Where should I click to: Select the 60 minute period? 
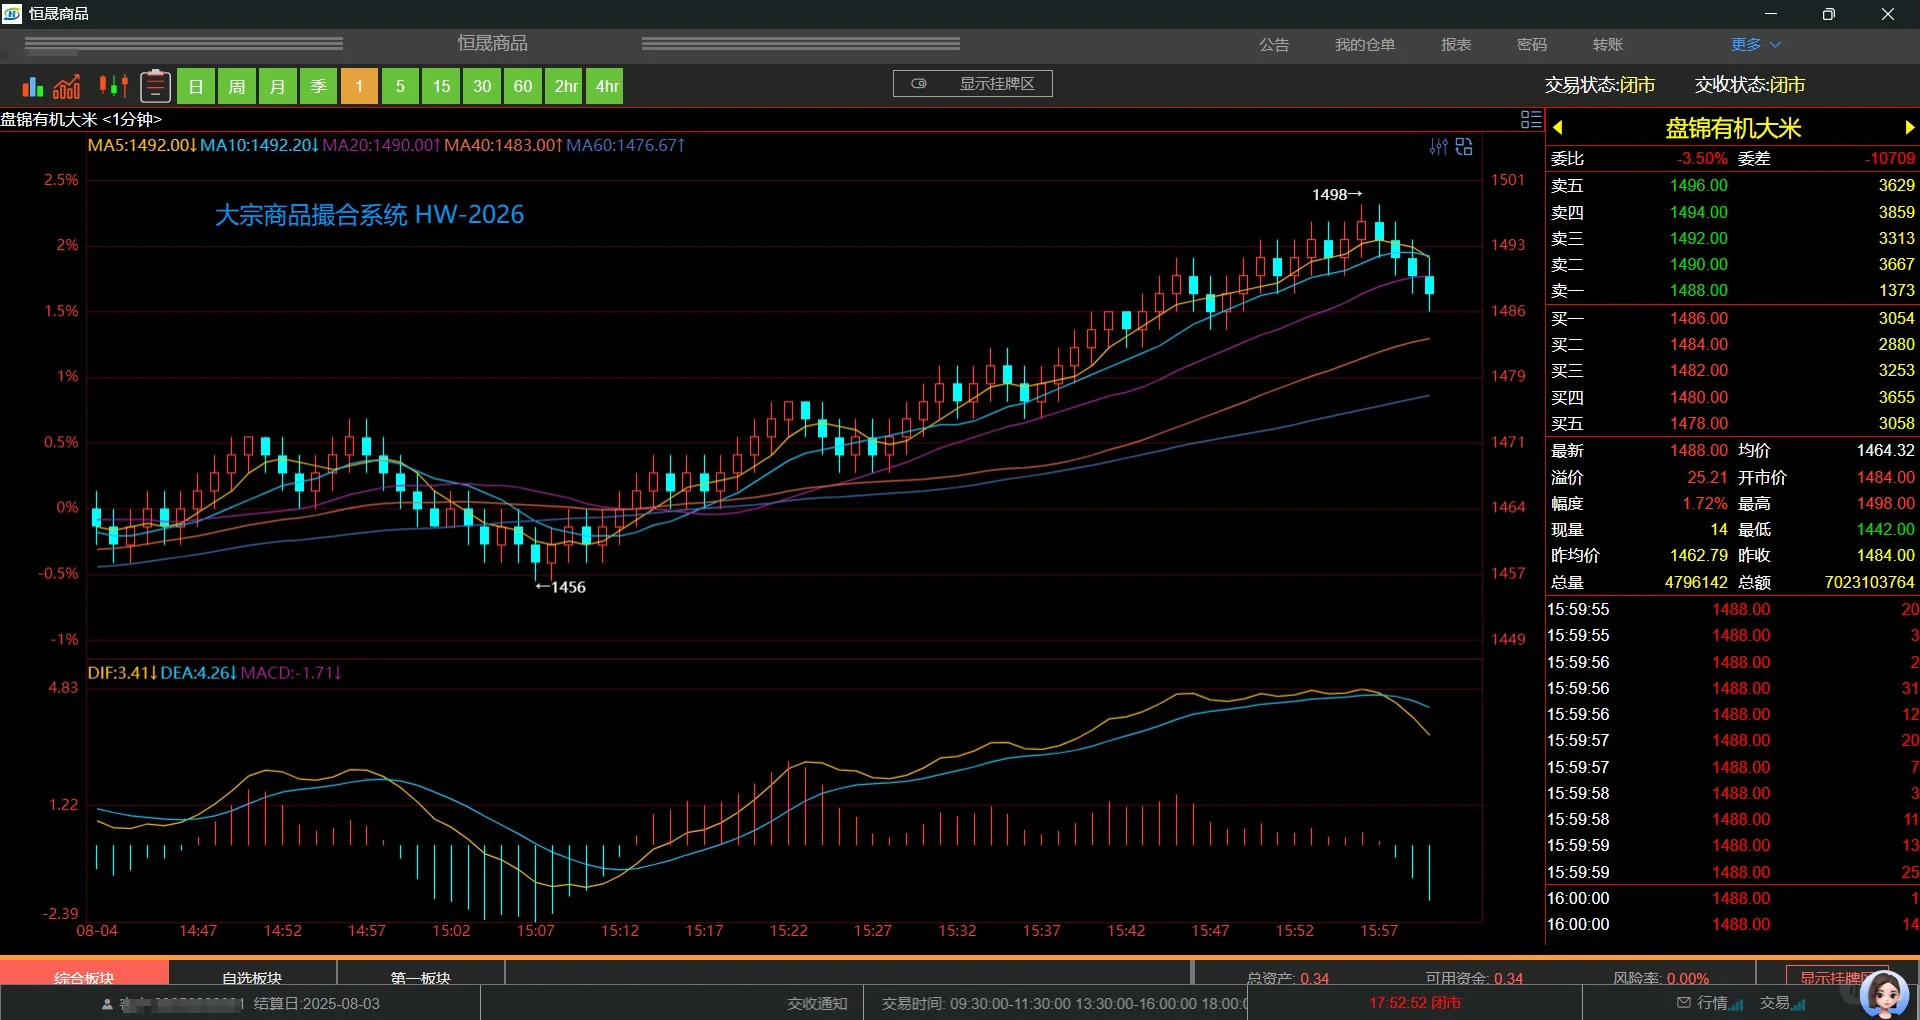(x=523, y=86)
